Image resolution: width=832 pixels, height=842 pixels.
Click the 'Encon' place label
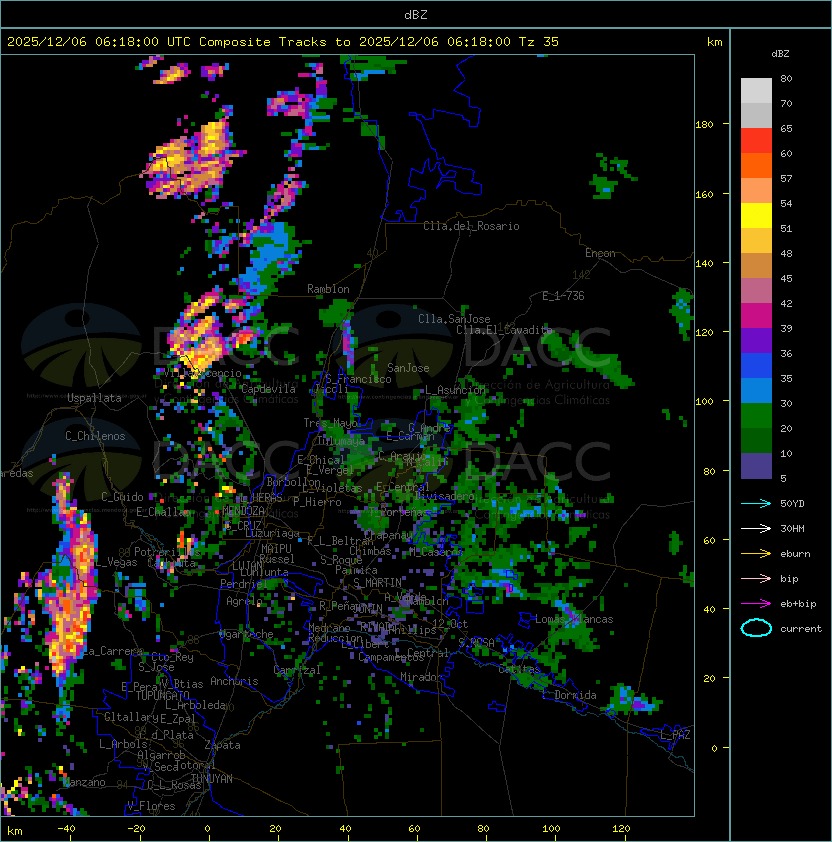(x=600, y=253)
